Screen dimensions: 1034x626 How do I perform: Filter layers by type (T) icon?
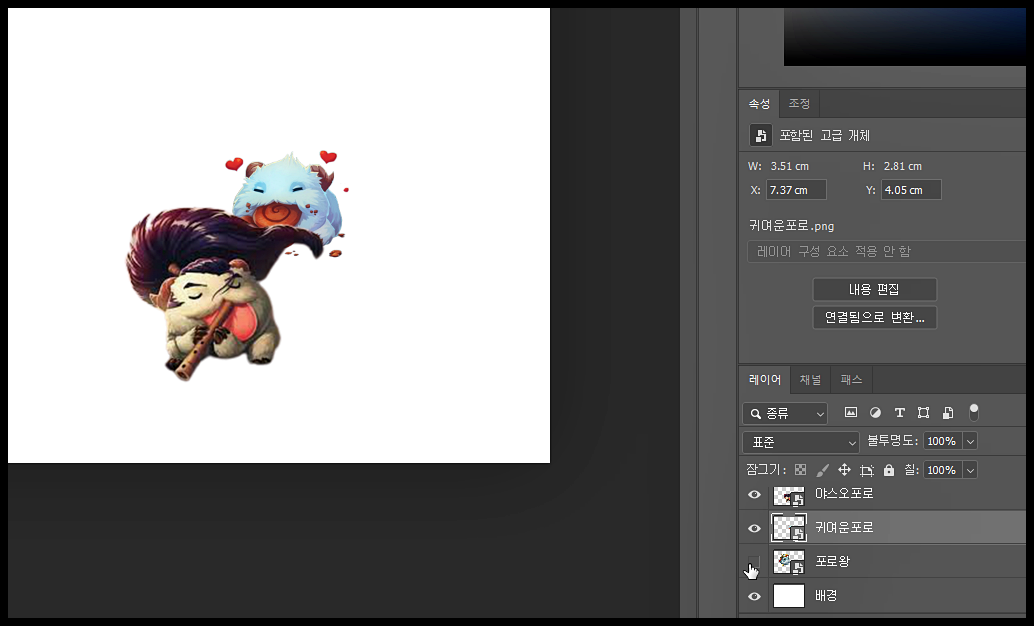(899, 413)
